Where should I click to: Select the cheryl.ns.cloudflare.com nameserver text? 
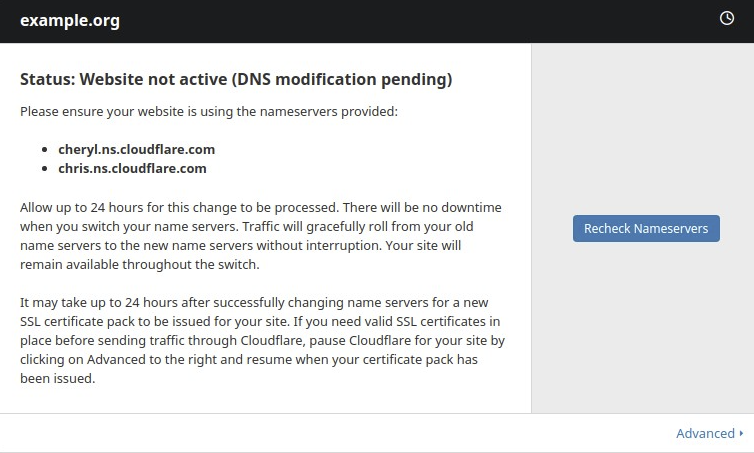coord(137,150)
